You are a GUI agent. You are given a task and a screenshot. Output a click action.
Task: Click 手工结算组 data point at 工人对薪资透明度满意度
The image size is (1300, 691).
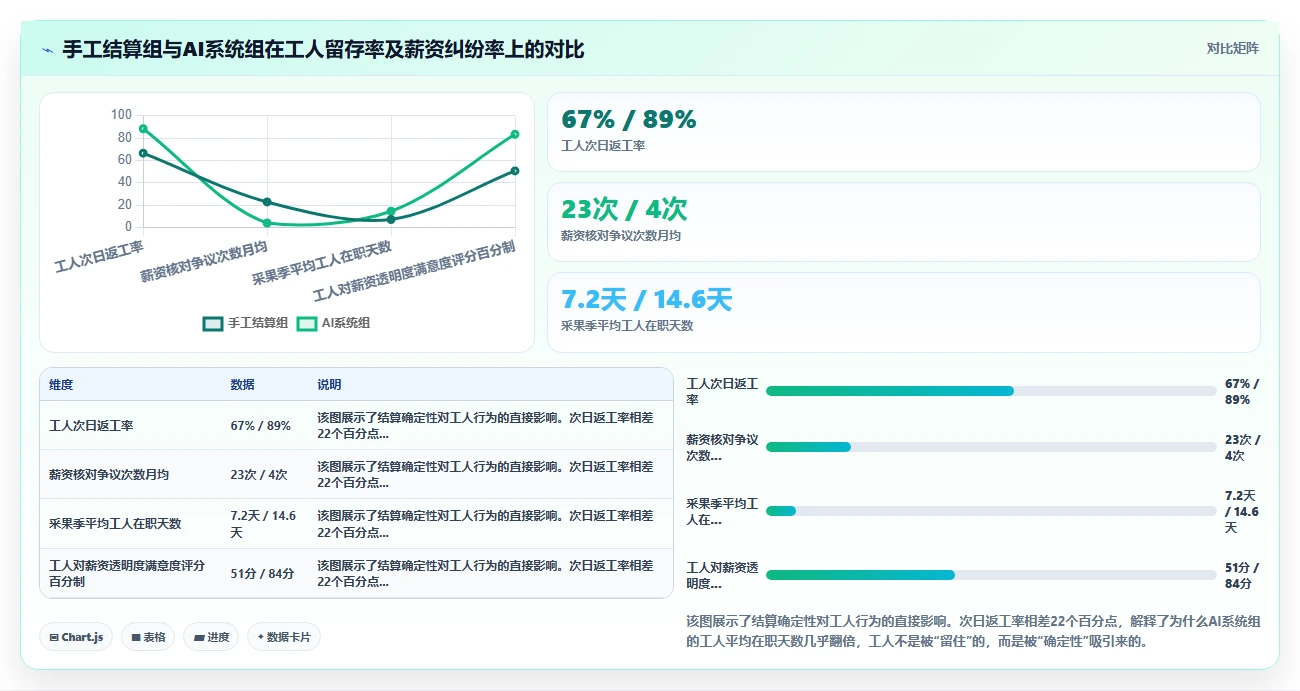tap(515, 171)
